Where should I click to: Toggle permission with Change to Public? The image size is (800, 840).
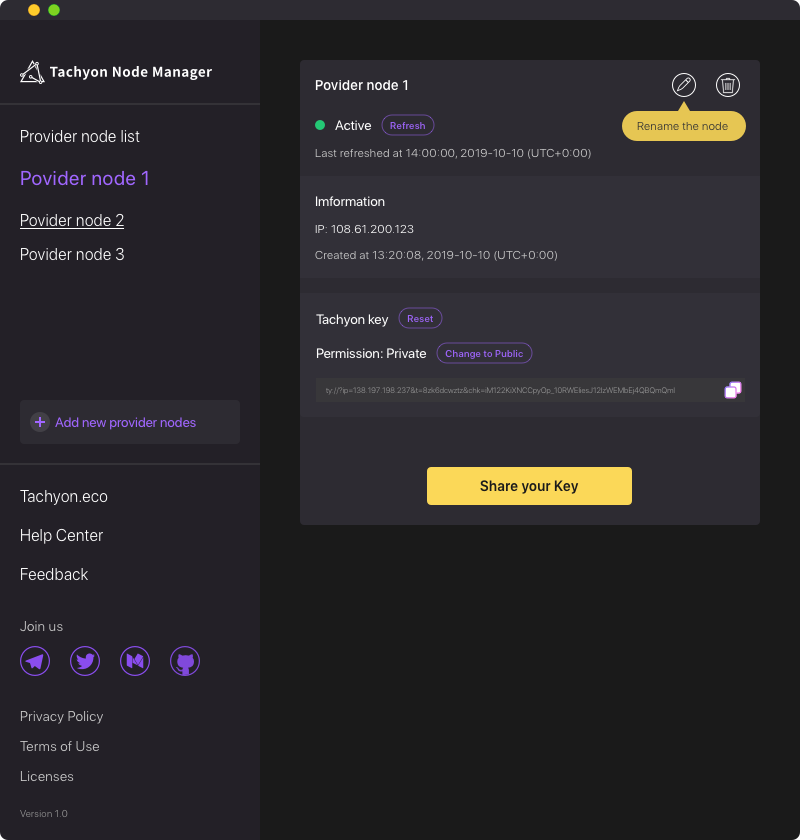tap(484, 353)
